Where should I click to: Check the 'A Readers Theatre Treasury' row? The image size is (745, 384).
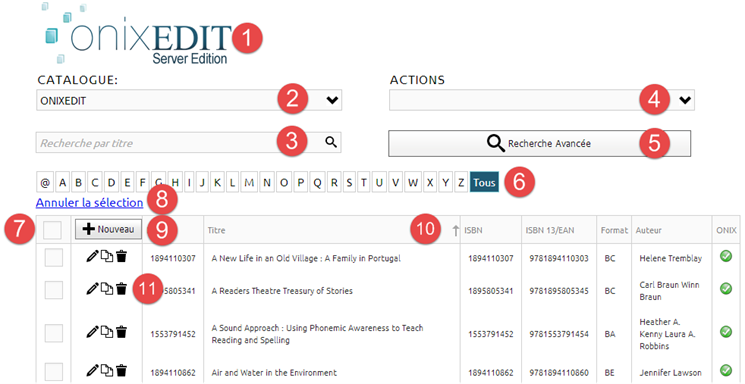[x=54, y=290]
